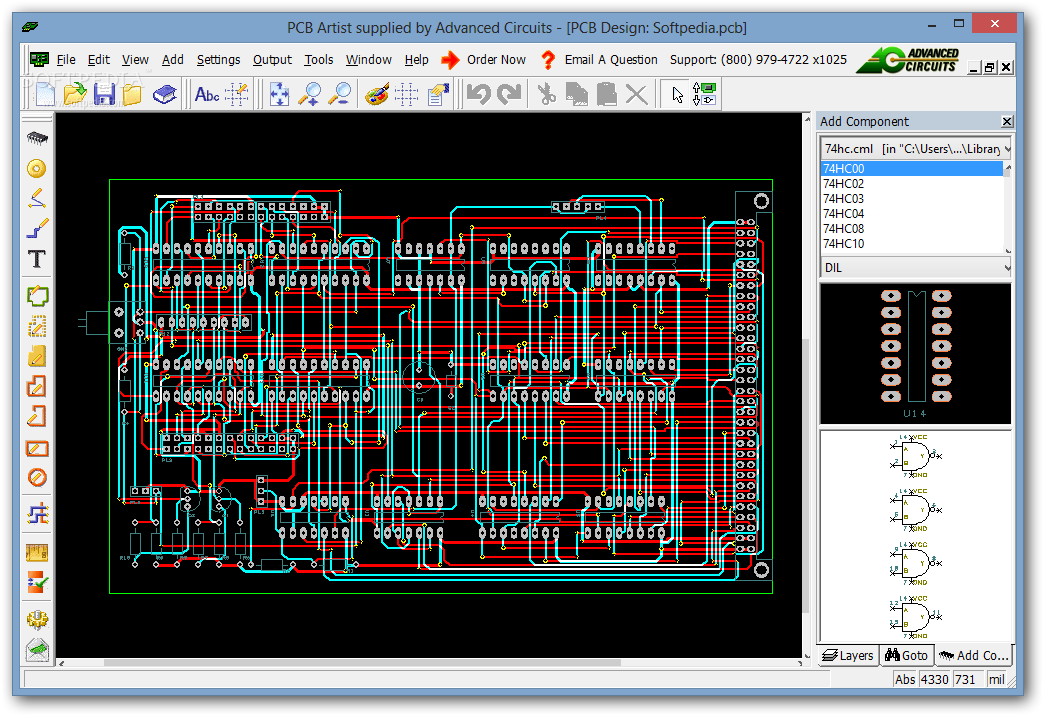Click the swap PCB/schematic icon
This screenshot has width=1044, height=716.
coord(704,94)
